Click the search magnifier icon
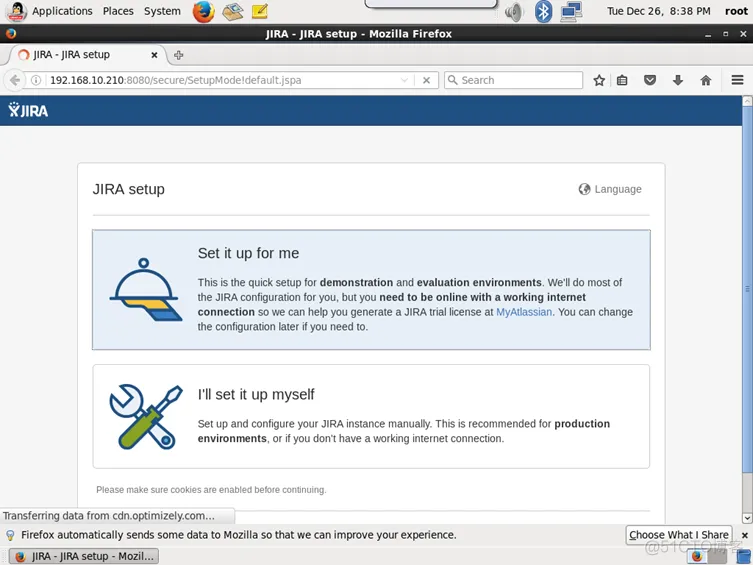 tap(452, 80)
